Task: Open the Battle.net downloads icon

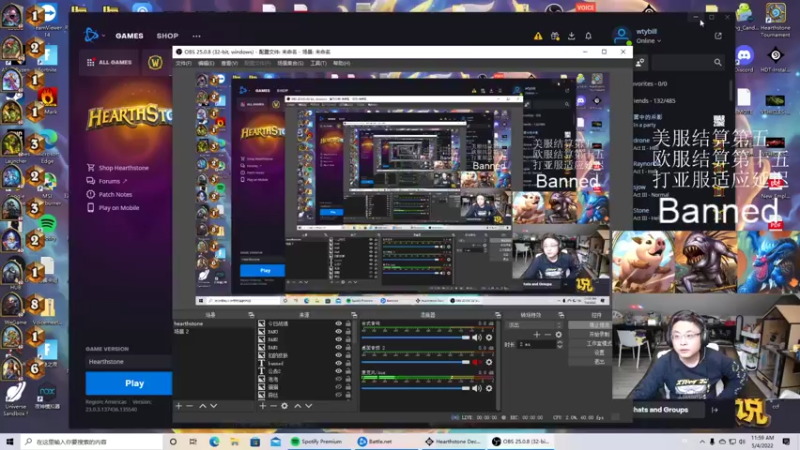Action: 571,36
